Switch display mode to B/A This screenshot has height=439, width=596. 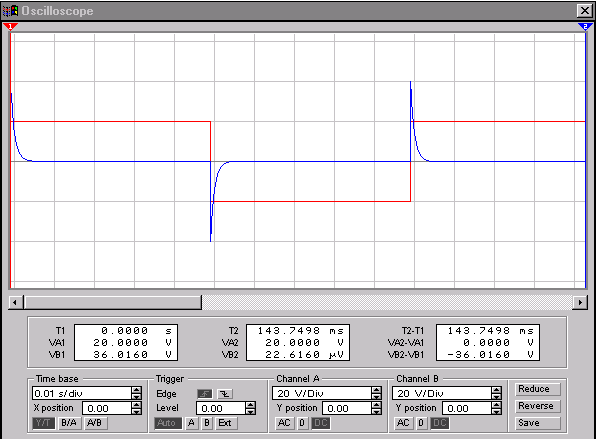69,423
